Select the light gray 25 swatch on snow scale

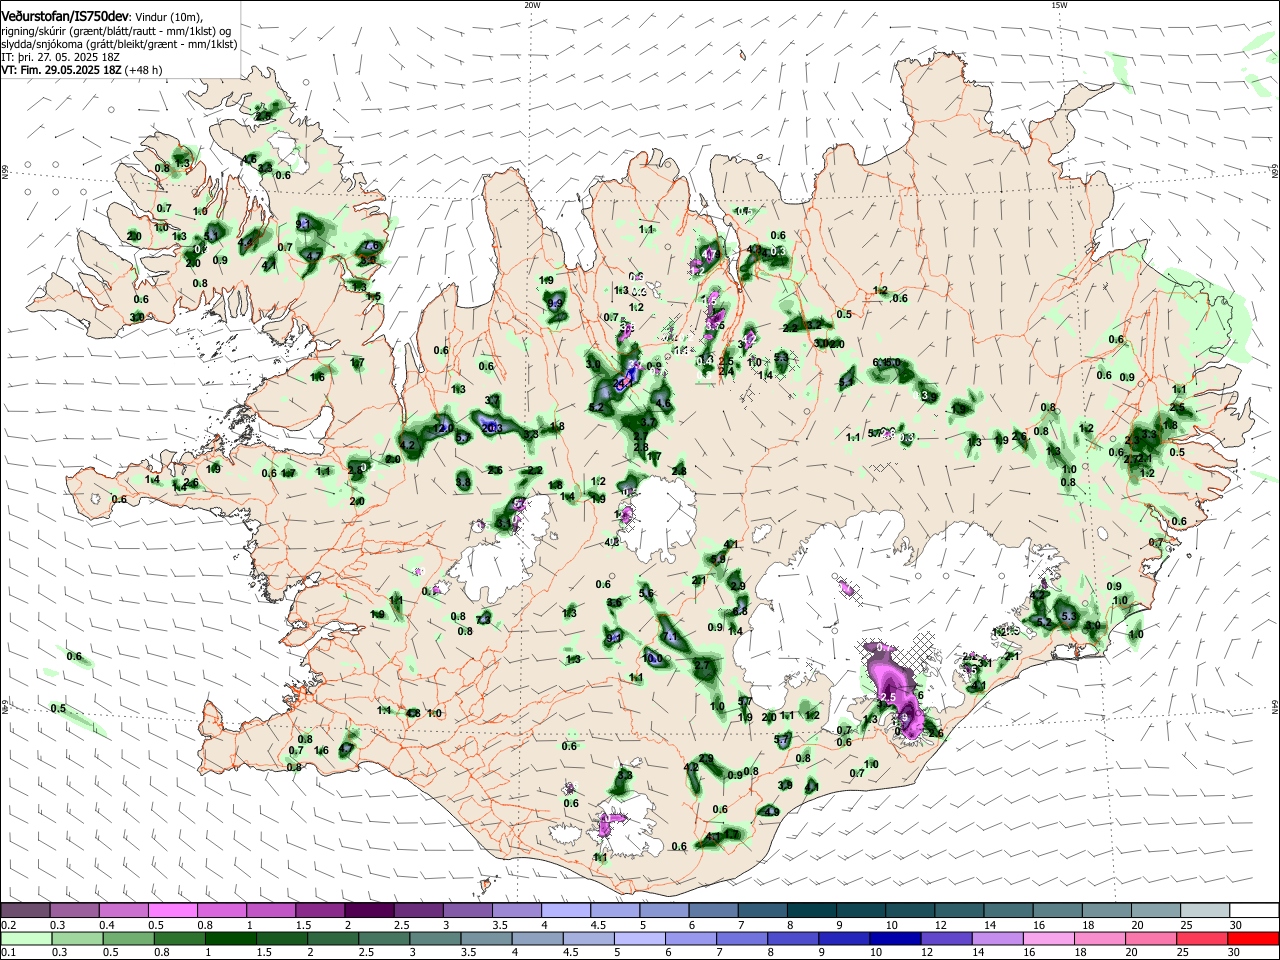pos(1205,910)
